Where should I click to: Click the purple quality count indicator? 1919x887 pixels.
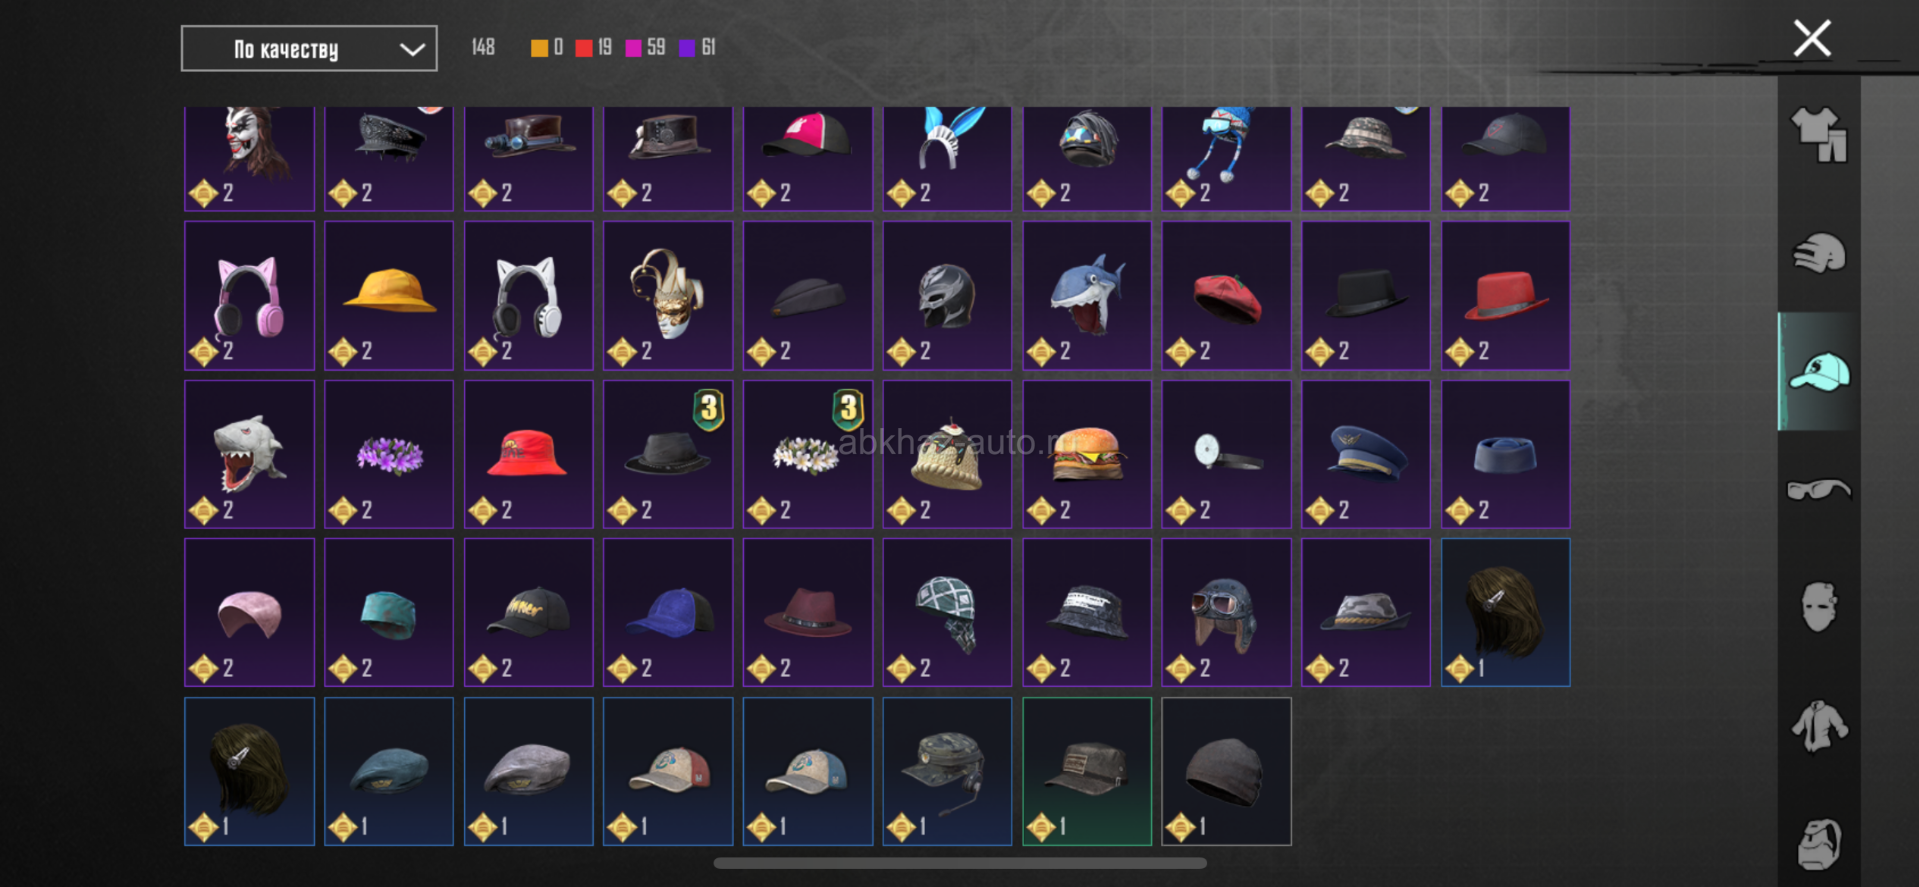point(697,47)
